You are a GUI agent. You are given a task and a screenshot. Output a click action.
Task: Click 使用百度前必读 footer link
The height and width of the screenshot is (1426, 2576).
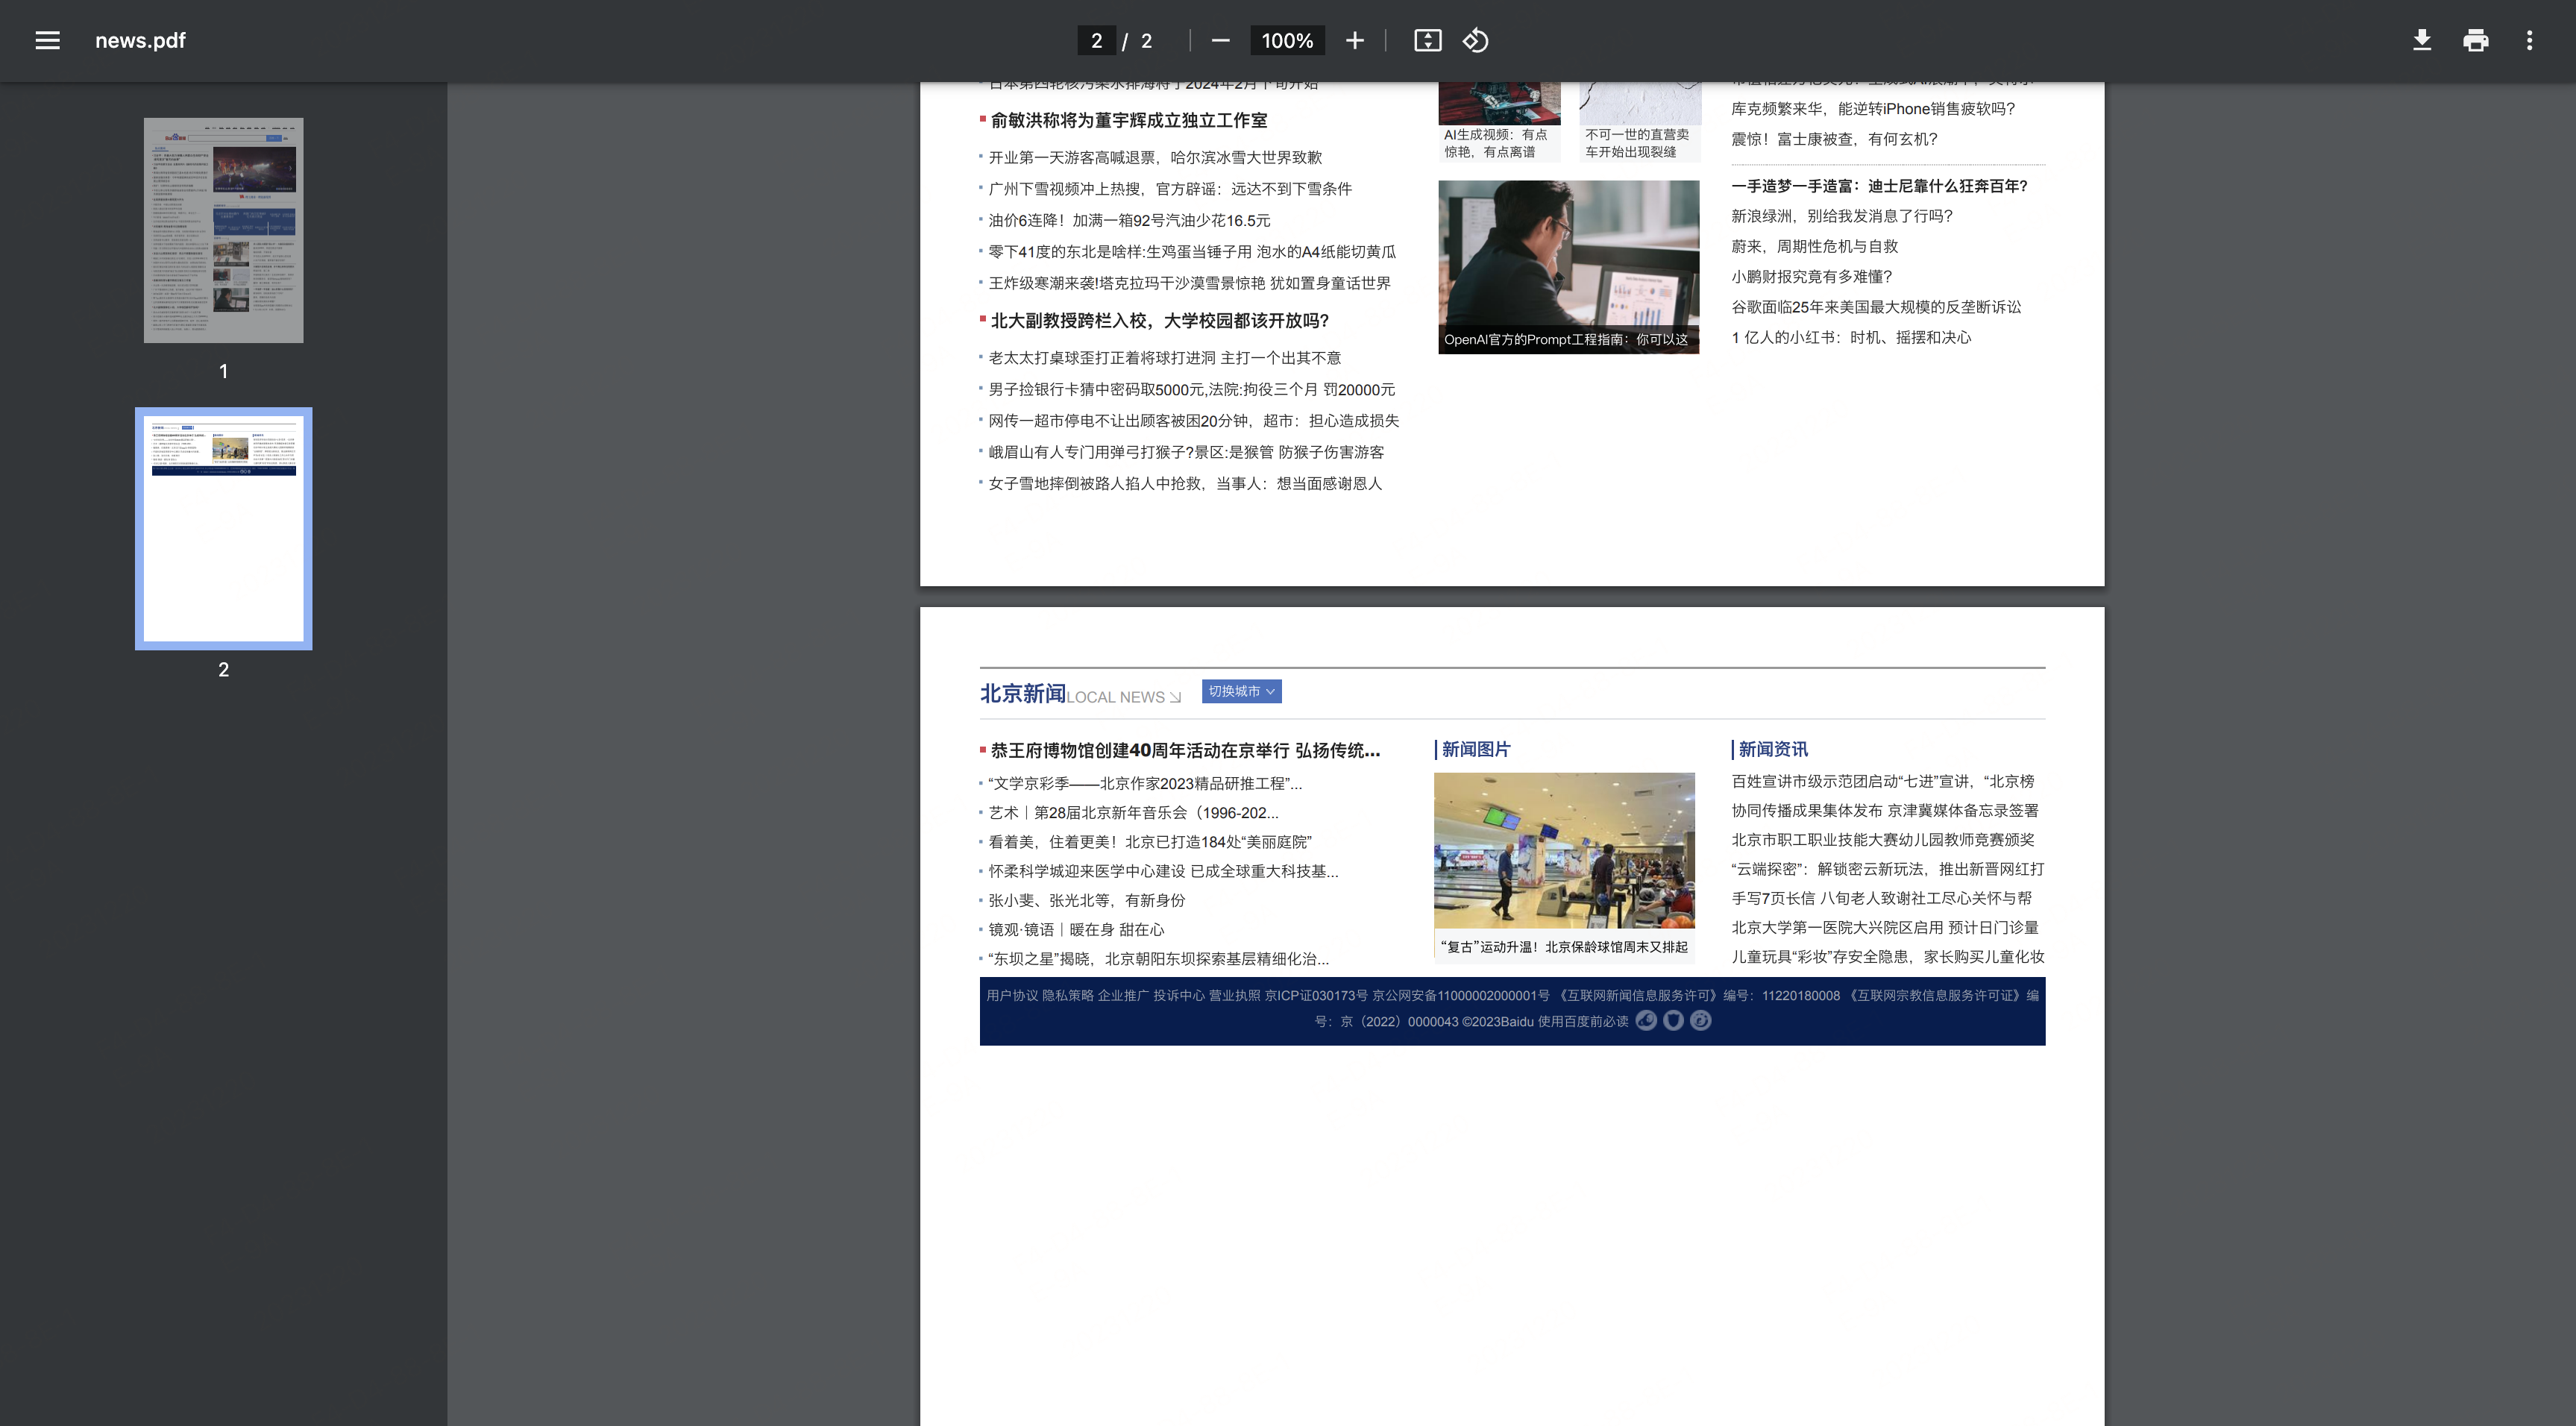coord(1583,1021)
